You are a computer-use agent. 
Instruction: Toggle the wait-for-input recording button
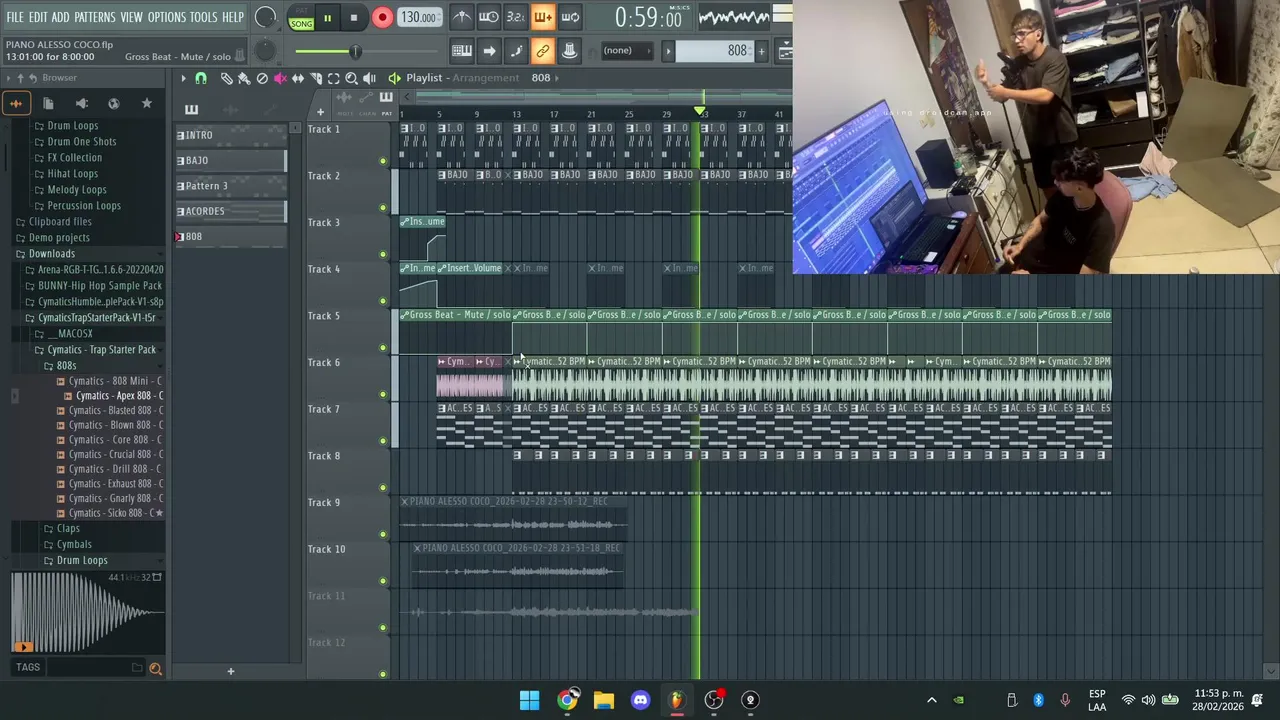point(488,17)
